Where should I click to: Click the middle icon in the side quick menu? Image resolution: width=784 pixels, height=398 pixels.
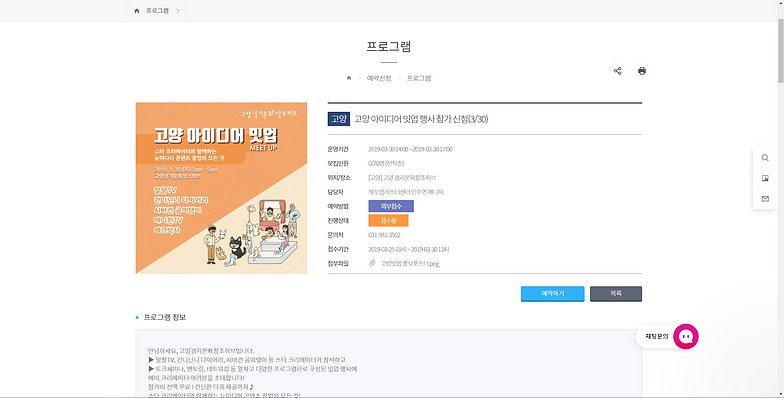(x=765, y=178)
